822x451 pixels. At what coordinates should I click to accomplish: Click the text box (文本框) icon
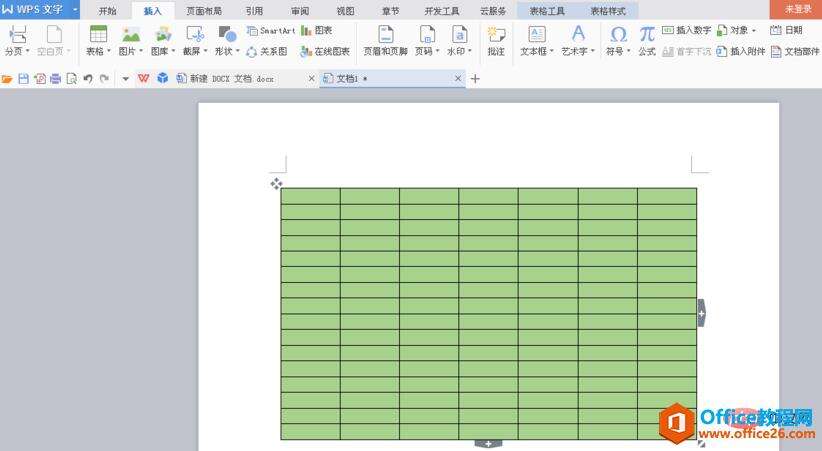tap(536, 35)
